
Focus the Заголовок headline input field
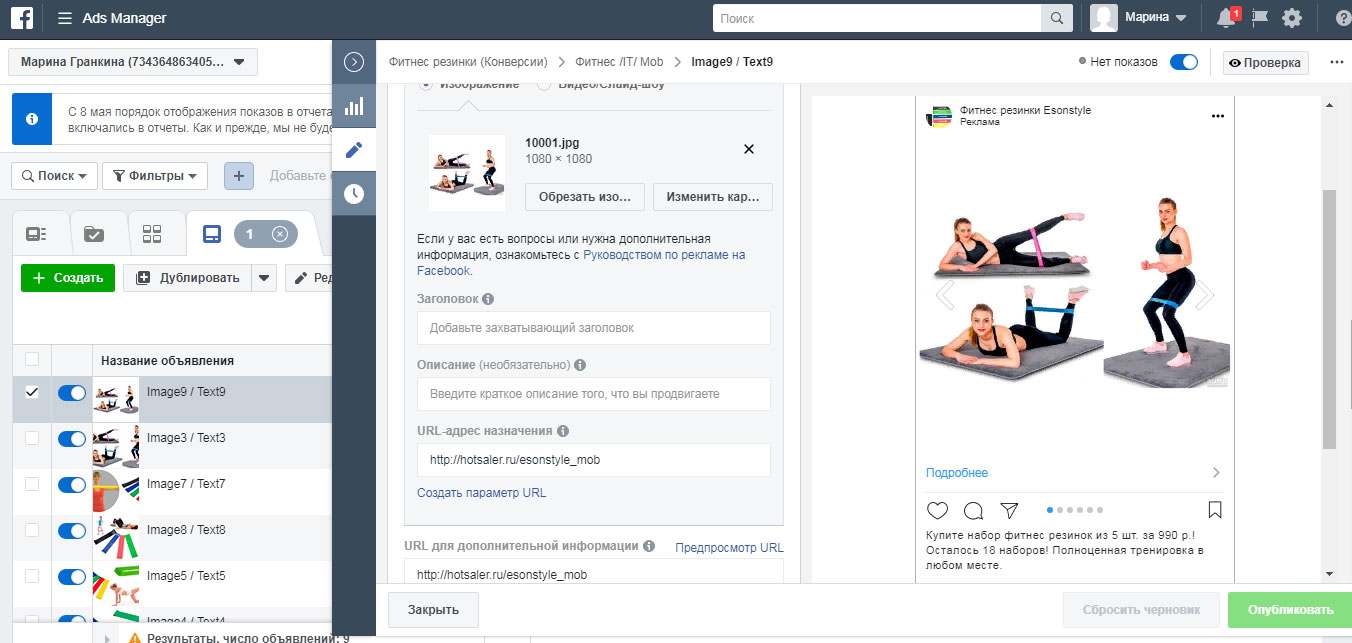tap(594, 328)
